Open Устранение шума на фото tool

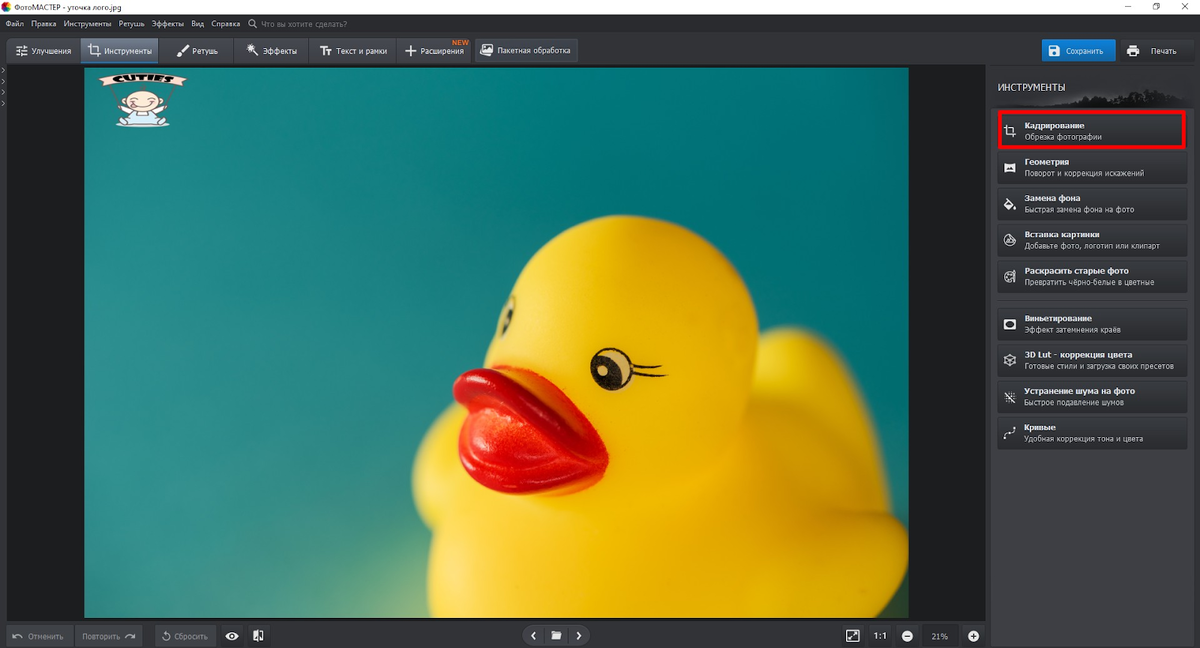[x=1092, y=397]
